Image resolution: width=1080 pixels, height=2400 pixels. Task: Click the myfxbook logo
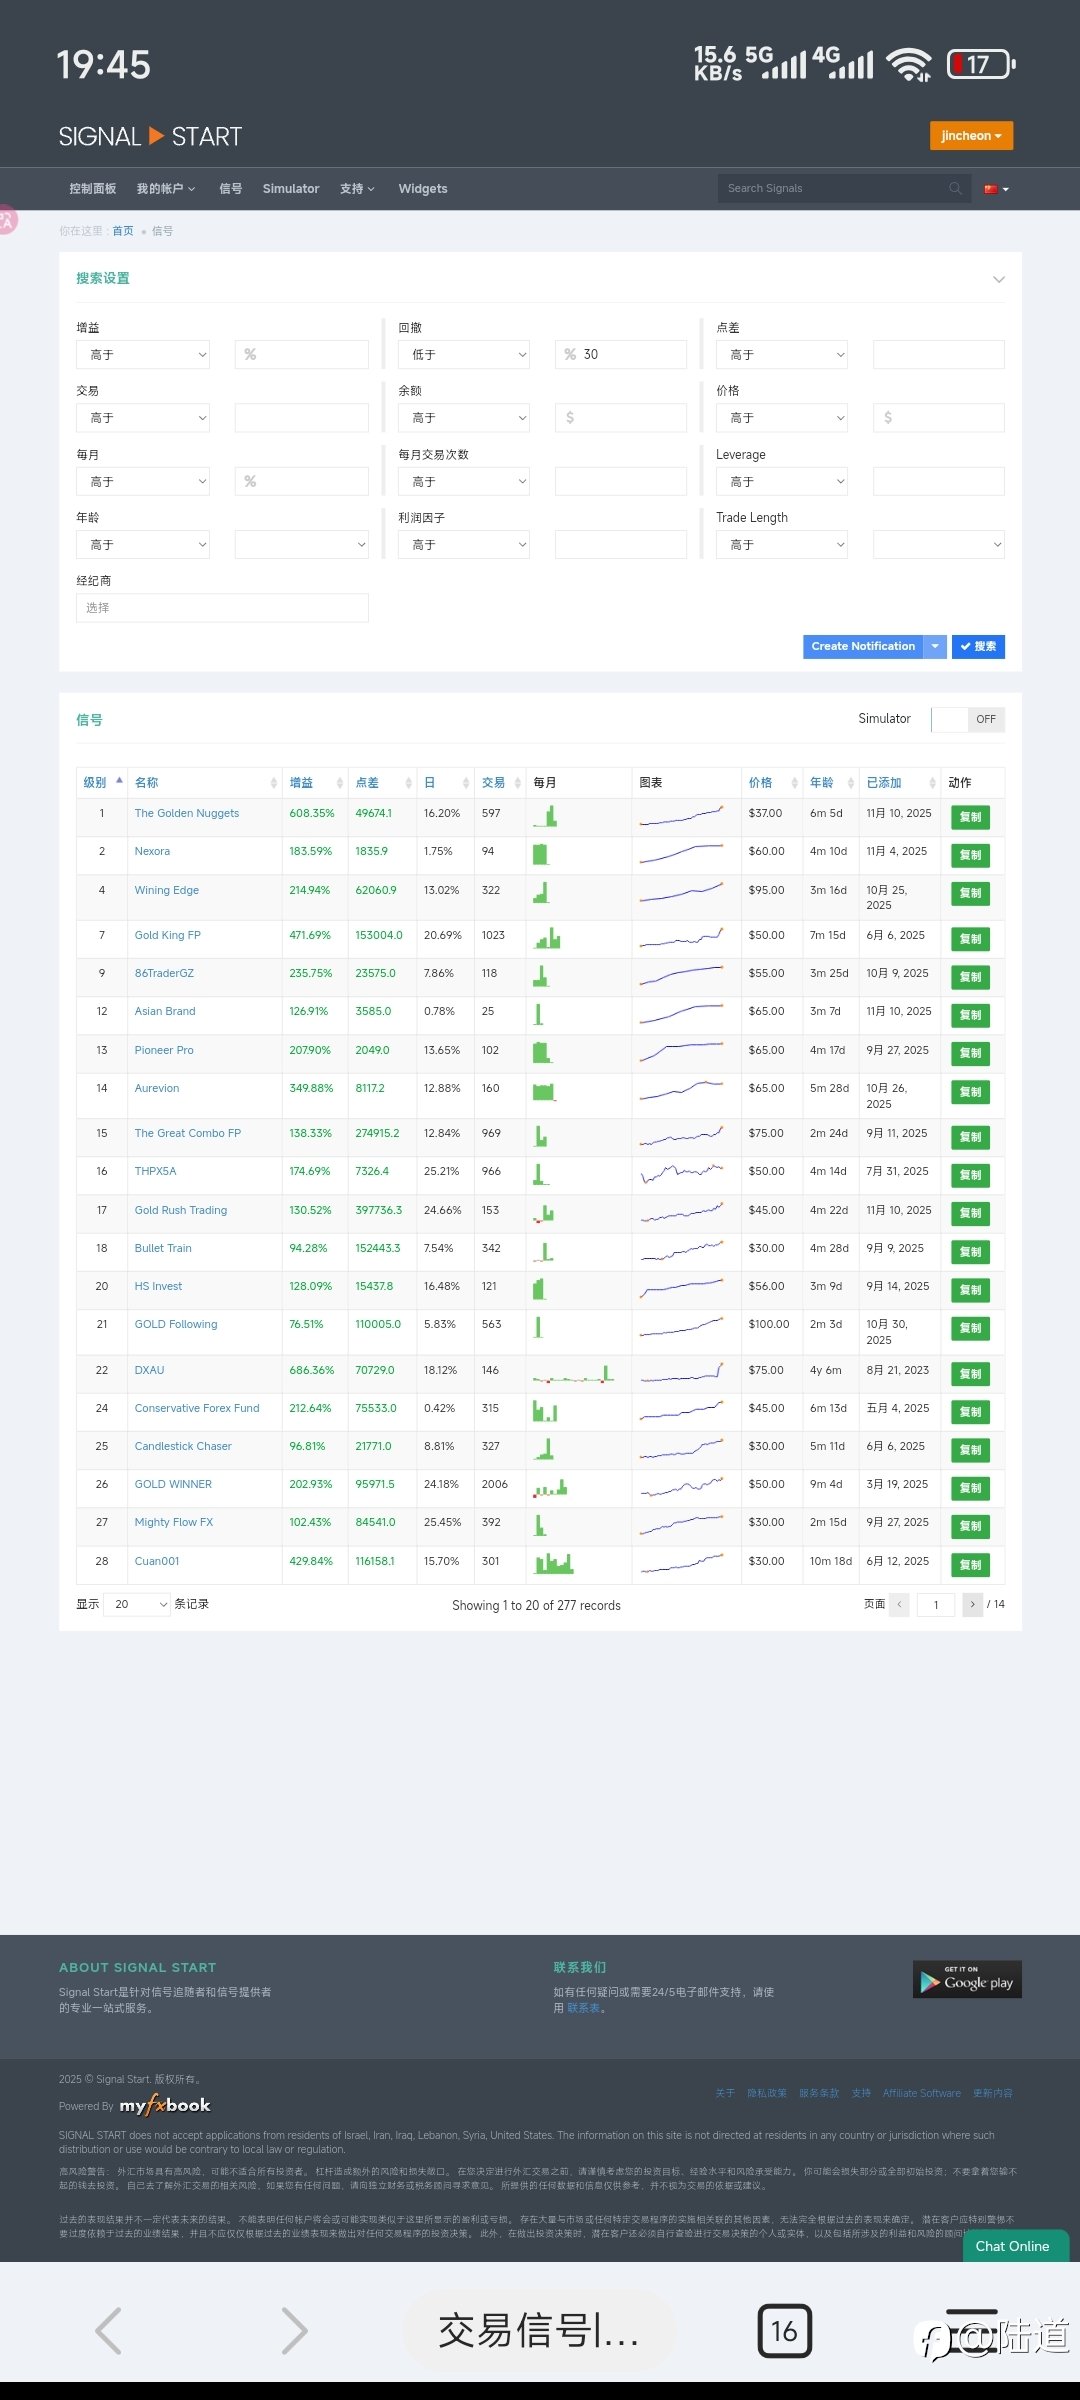click(x=165, y=2105)
